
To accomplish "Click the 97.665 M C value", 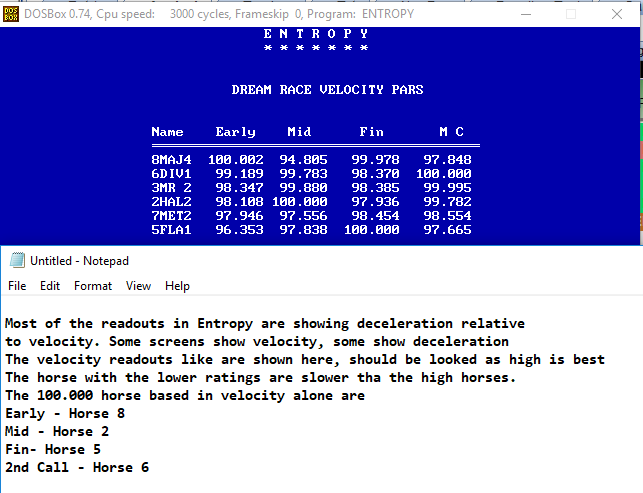I will [x=447, y=229].
